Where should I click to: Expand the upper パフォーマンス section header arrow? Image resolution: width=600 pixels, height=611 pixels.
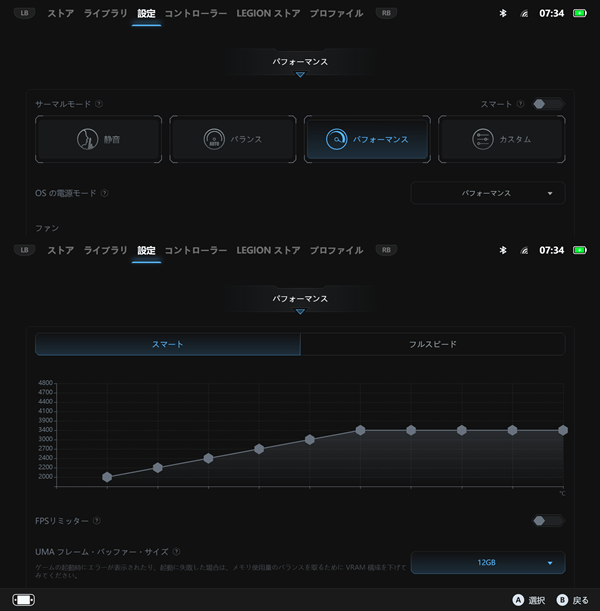[x=300, y=74]
